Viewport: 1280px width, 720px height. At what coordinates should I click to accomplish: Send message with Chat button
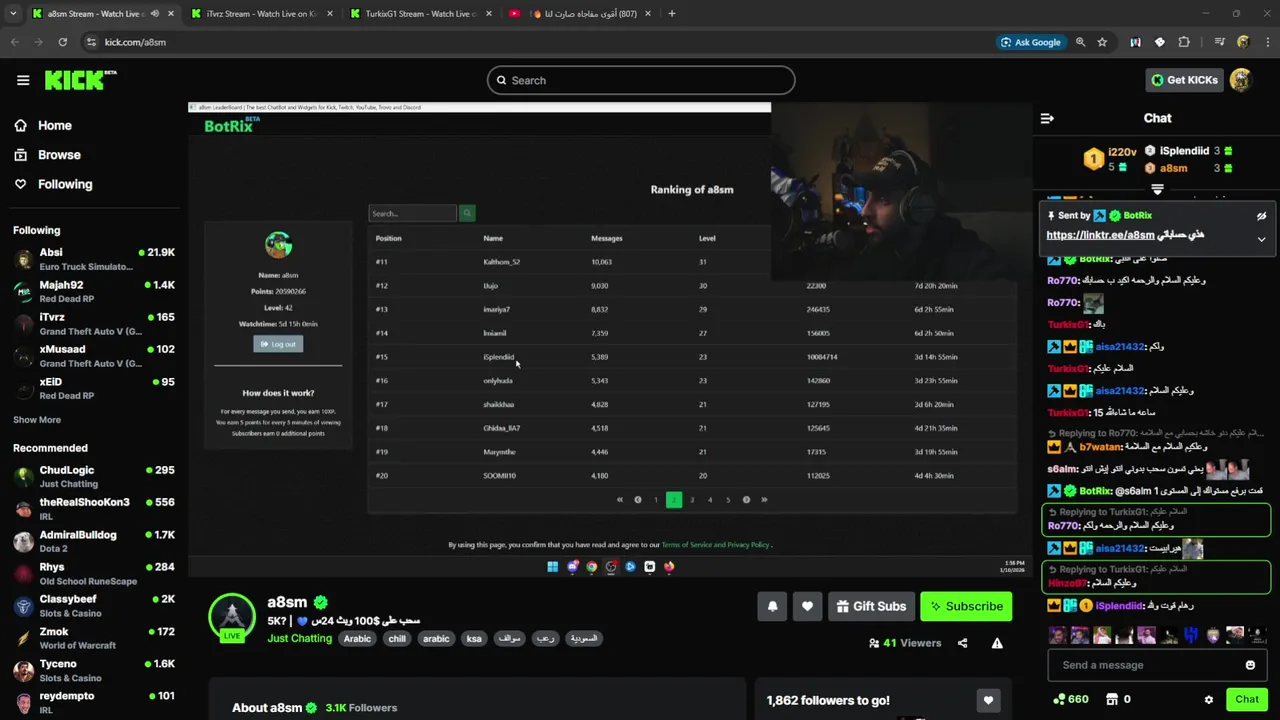pos(1246,699)
